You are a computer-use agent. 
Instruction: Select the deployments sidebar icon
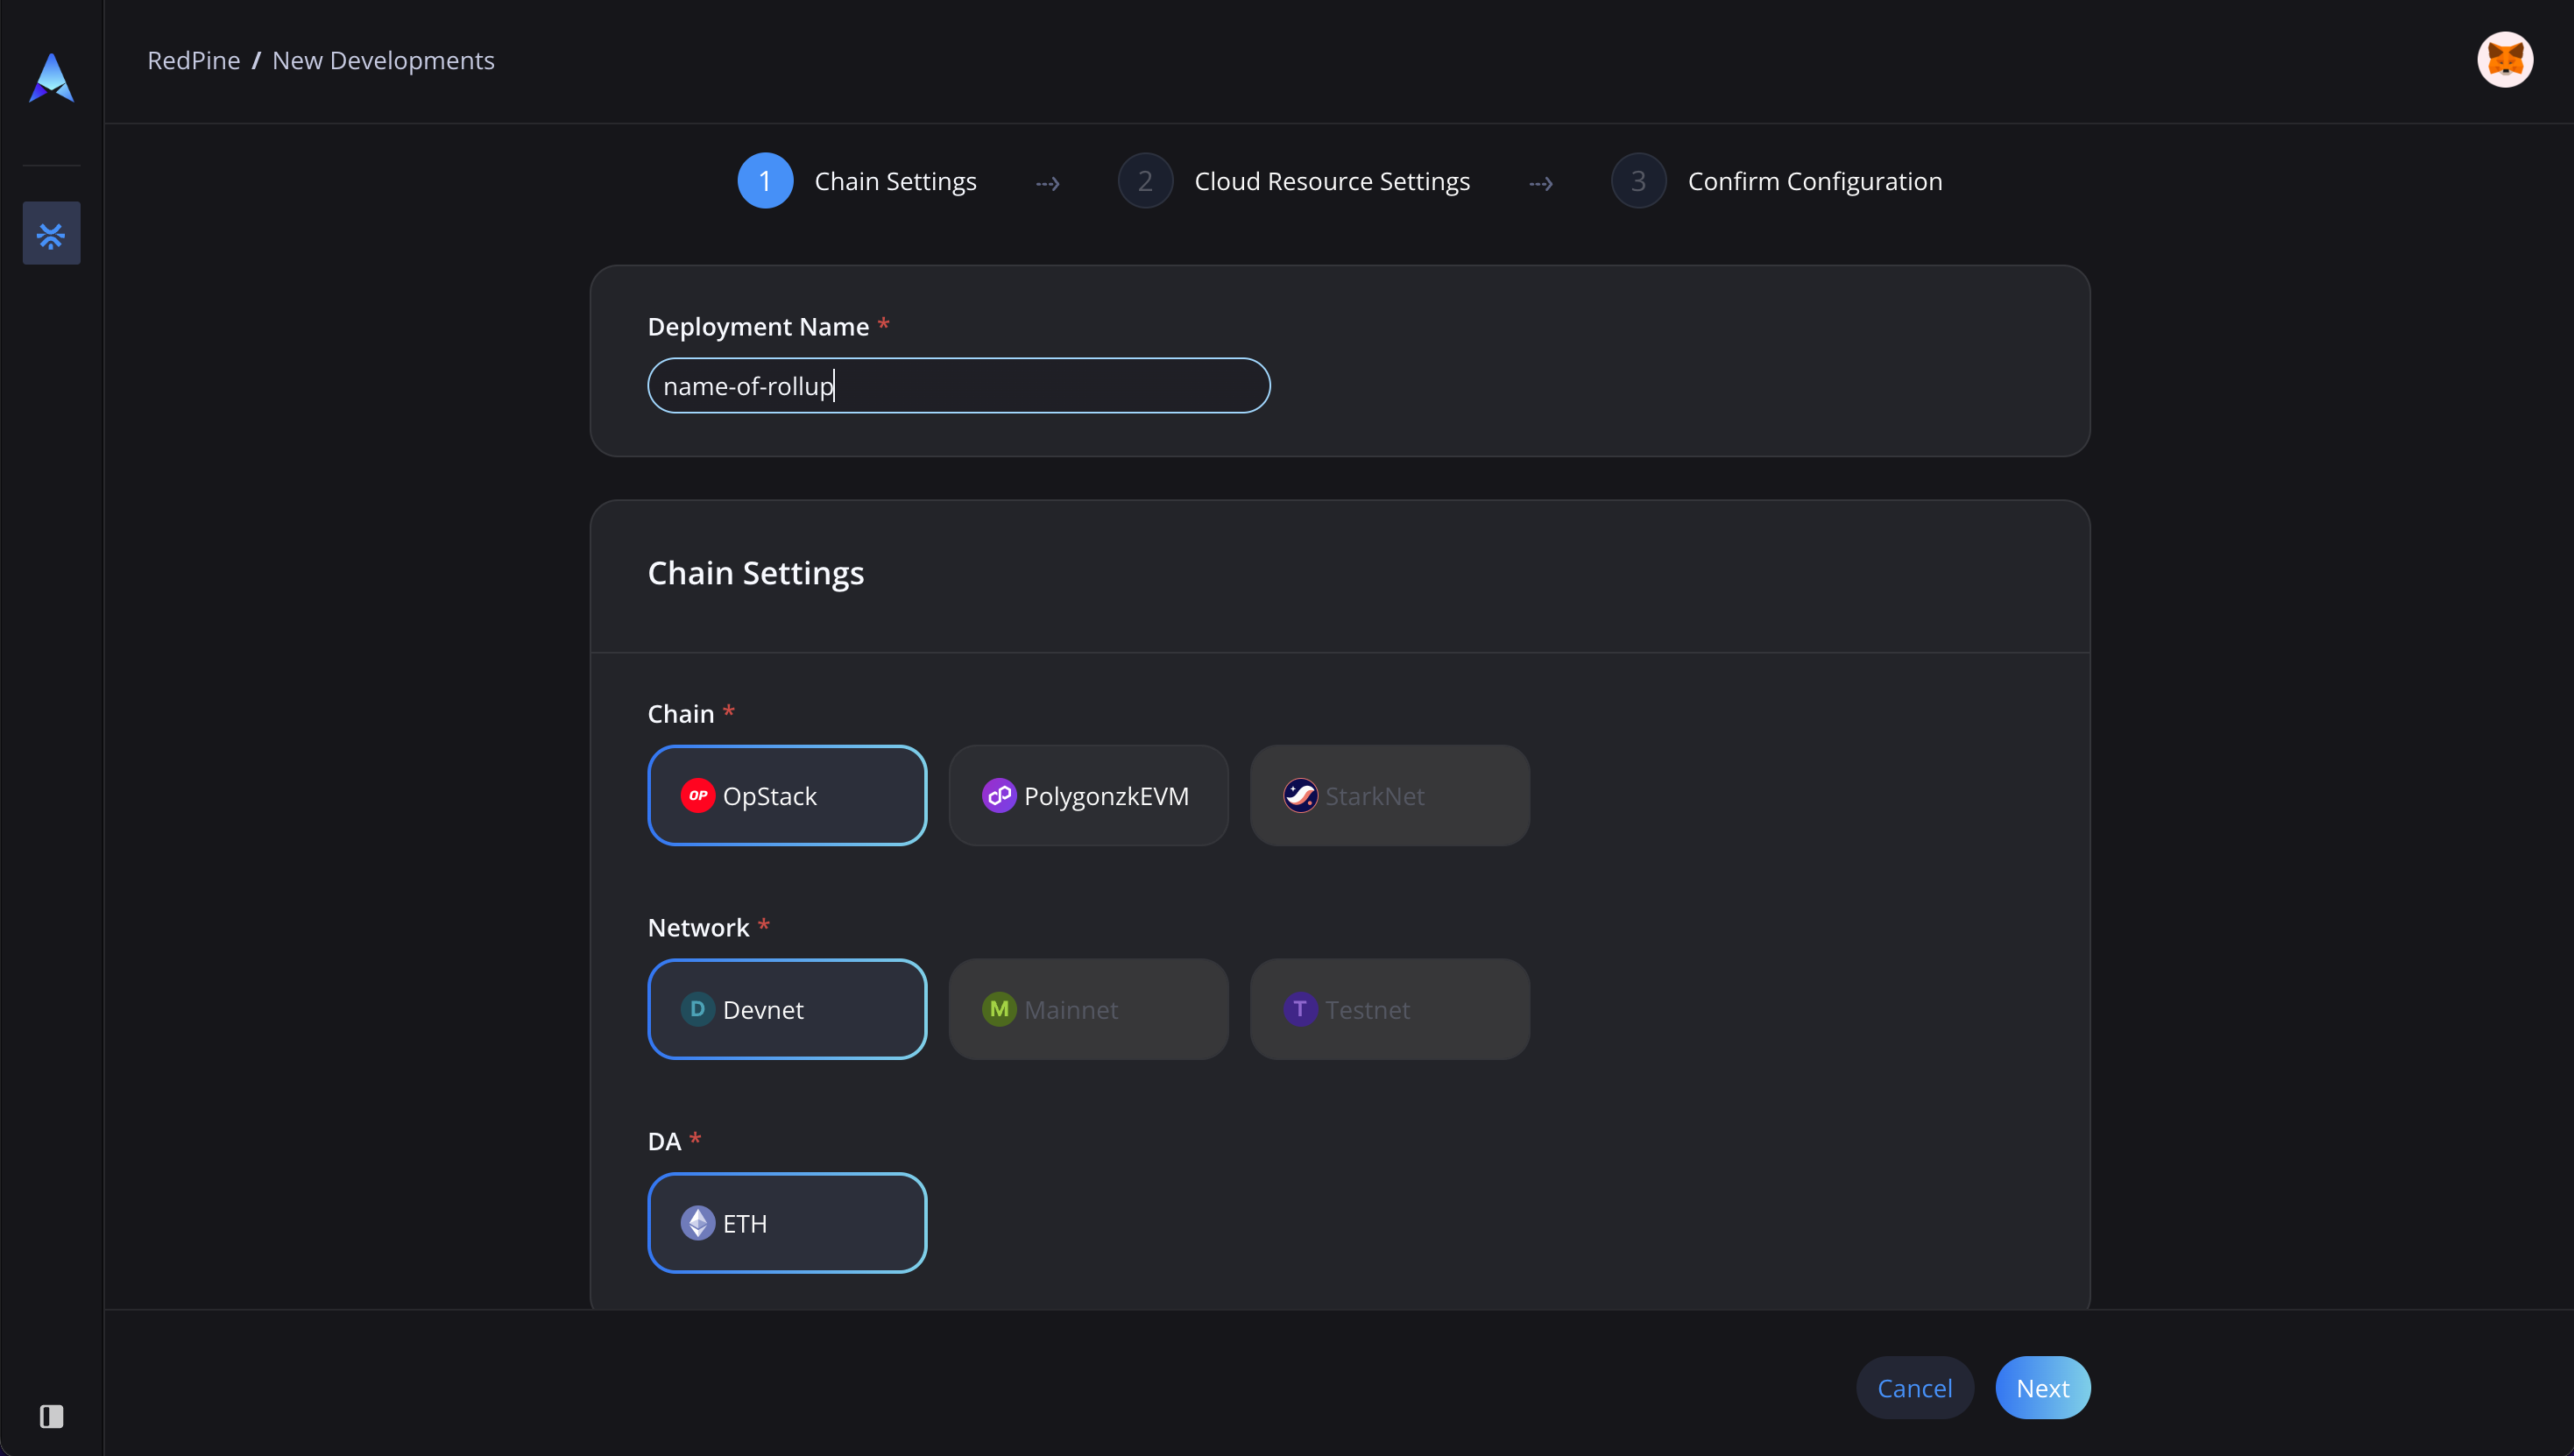point(51,234)
